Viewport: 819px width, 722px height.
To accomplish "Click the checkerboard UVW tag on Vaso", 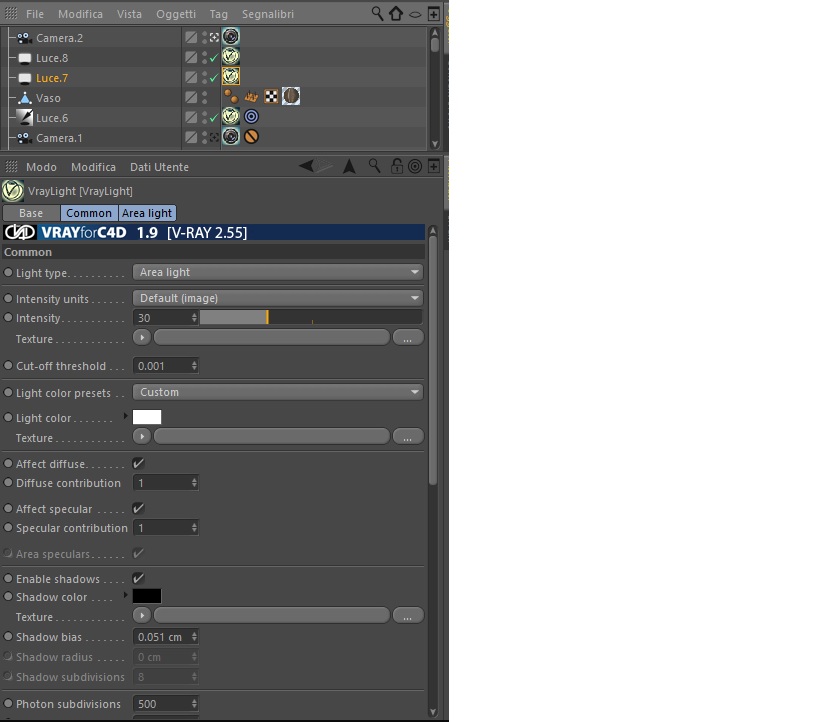I will coord(271,96).
